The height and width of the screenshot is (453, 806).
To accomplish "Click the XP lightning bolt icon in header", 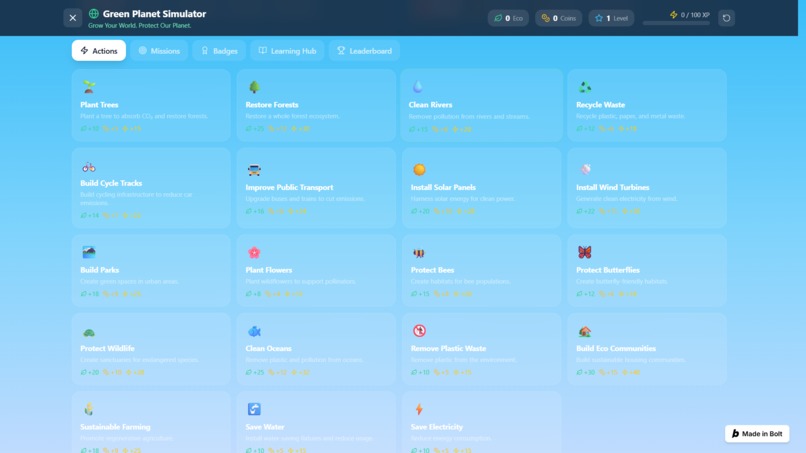I will [673, 14].
